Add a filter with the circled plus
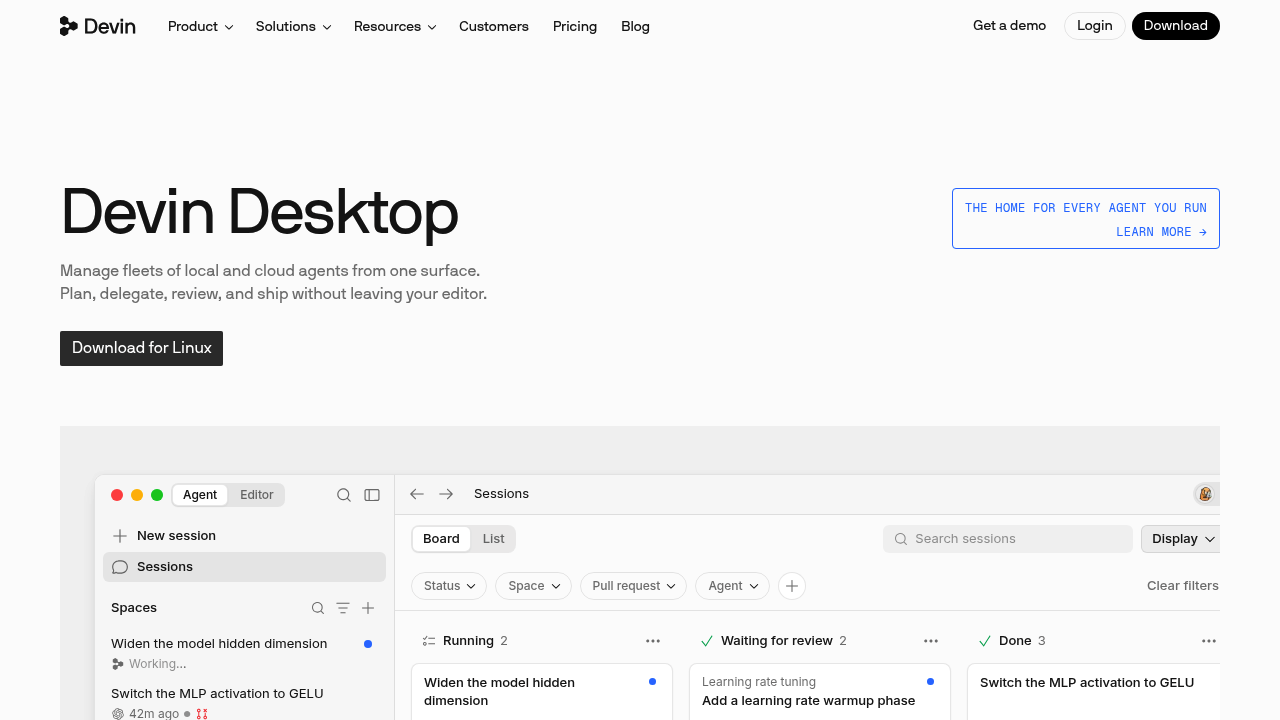1280x720 pixels. (792, 586)
